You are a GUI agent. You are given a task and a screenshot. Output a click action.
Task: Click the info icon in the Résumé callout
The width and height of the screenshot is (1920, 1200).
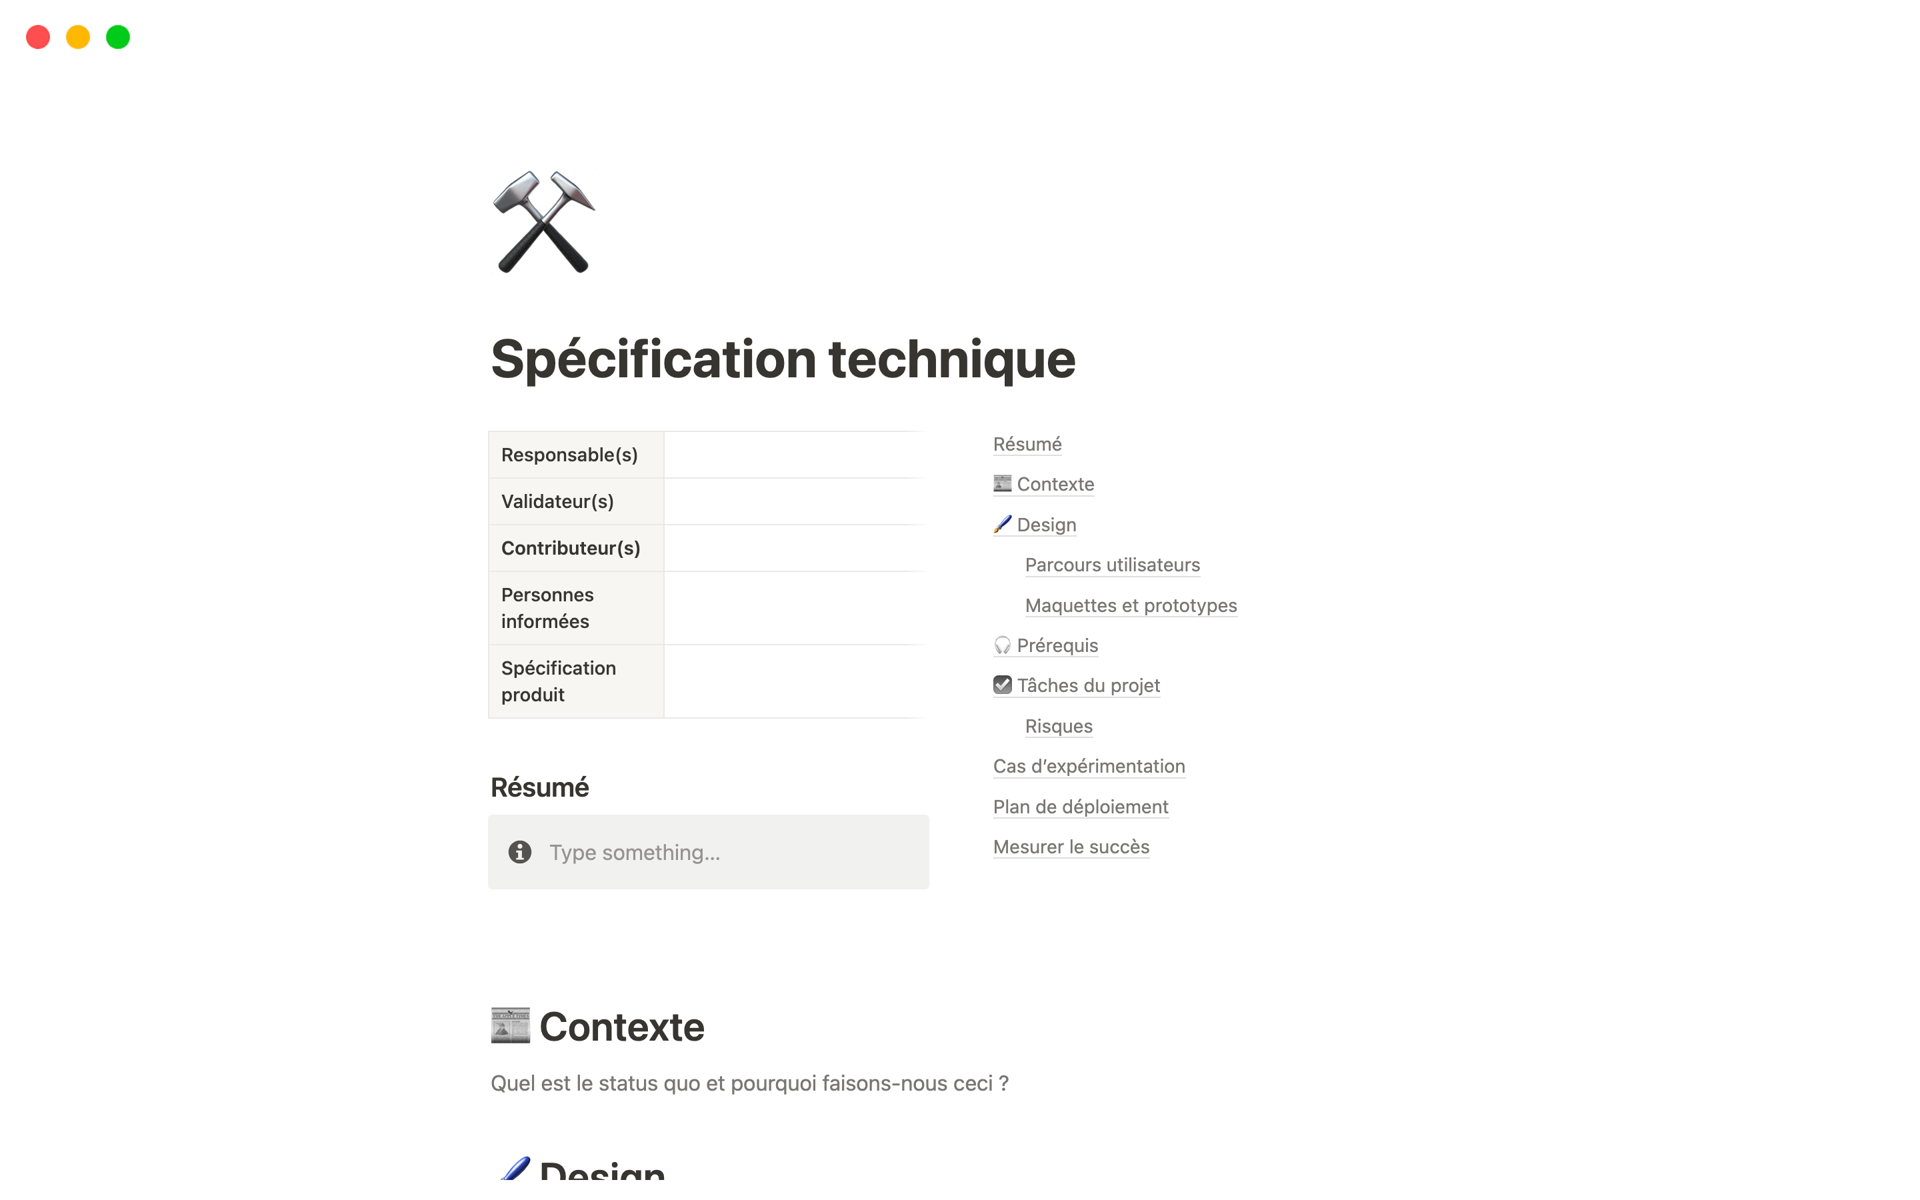[x=519, y=852]
